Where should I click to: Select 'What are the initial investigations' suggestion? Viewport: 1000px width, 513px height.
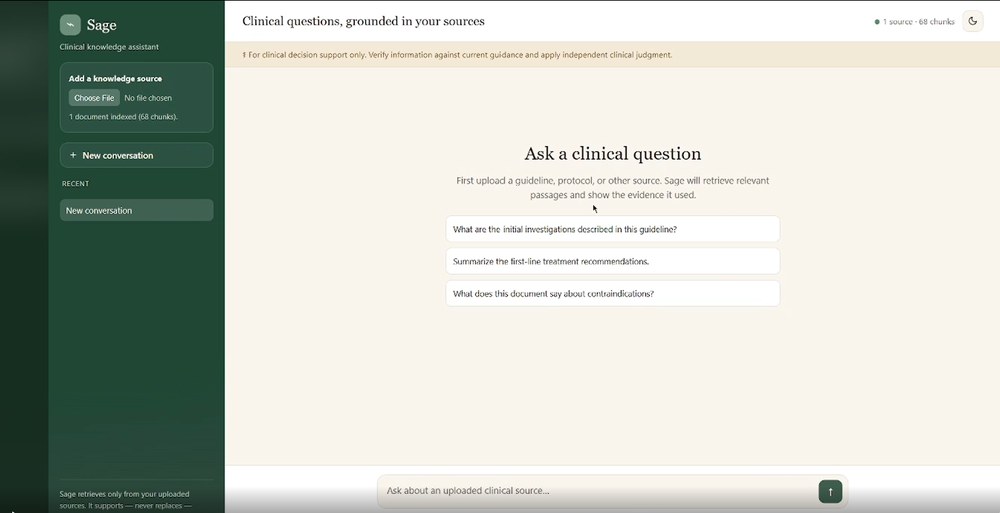pyautogui.click(x=612, y=229)
